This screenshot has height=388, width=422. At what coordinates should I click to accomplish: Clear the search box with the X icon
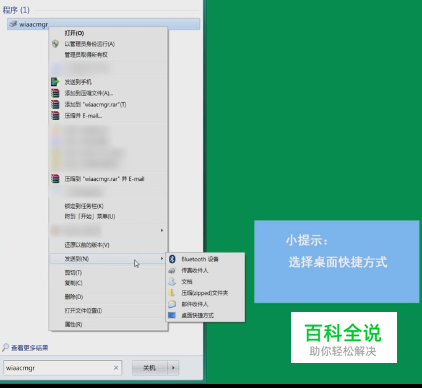pyautogui.click(x=116, y=368)
